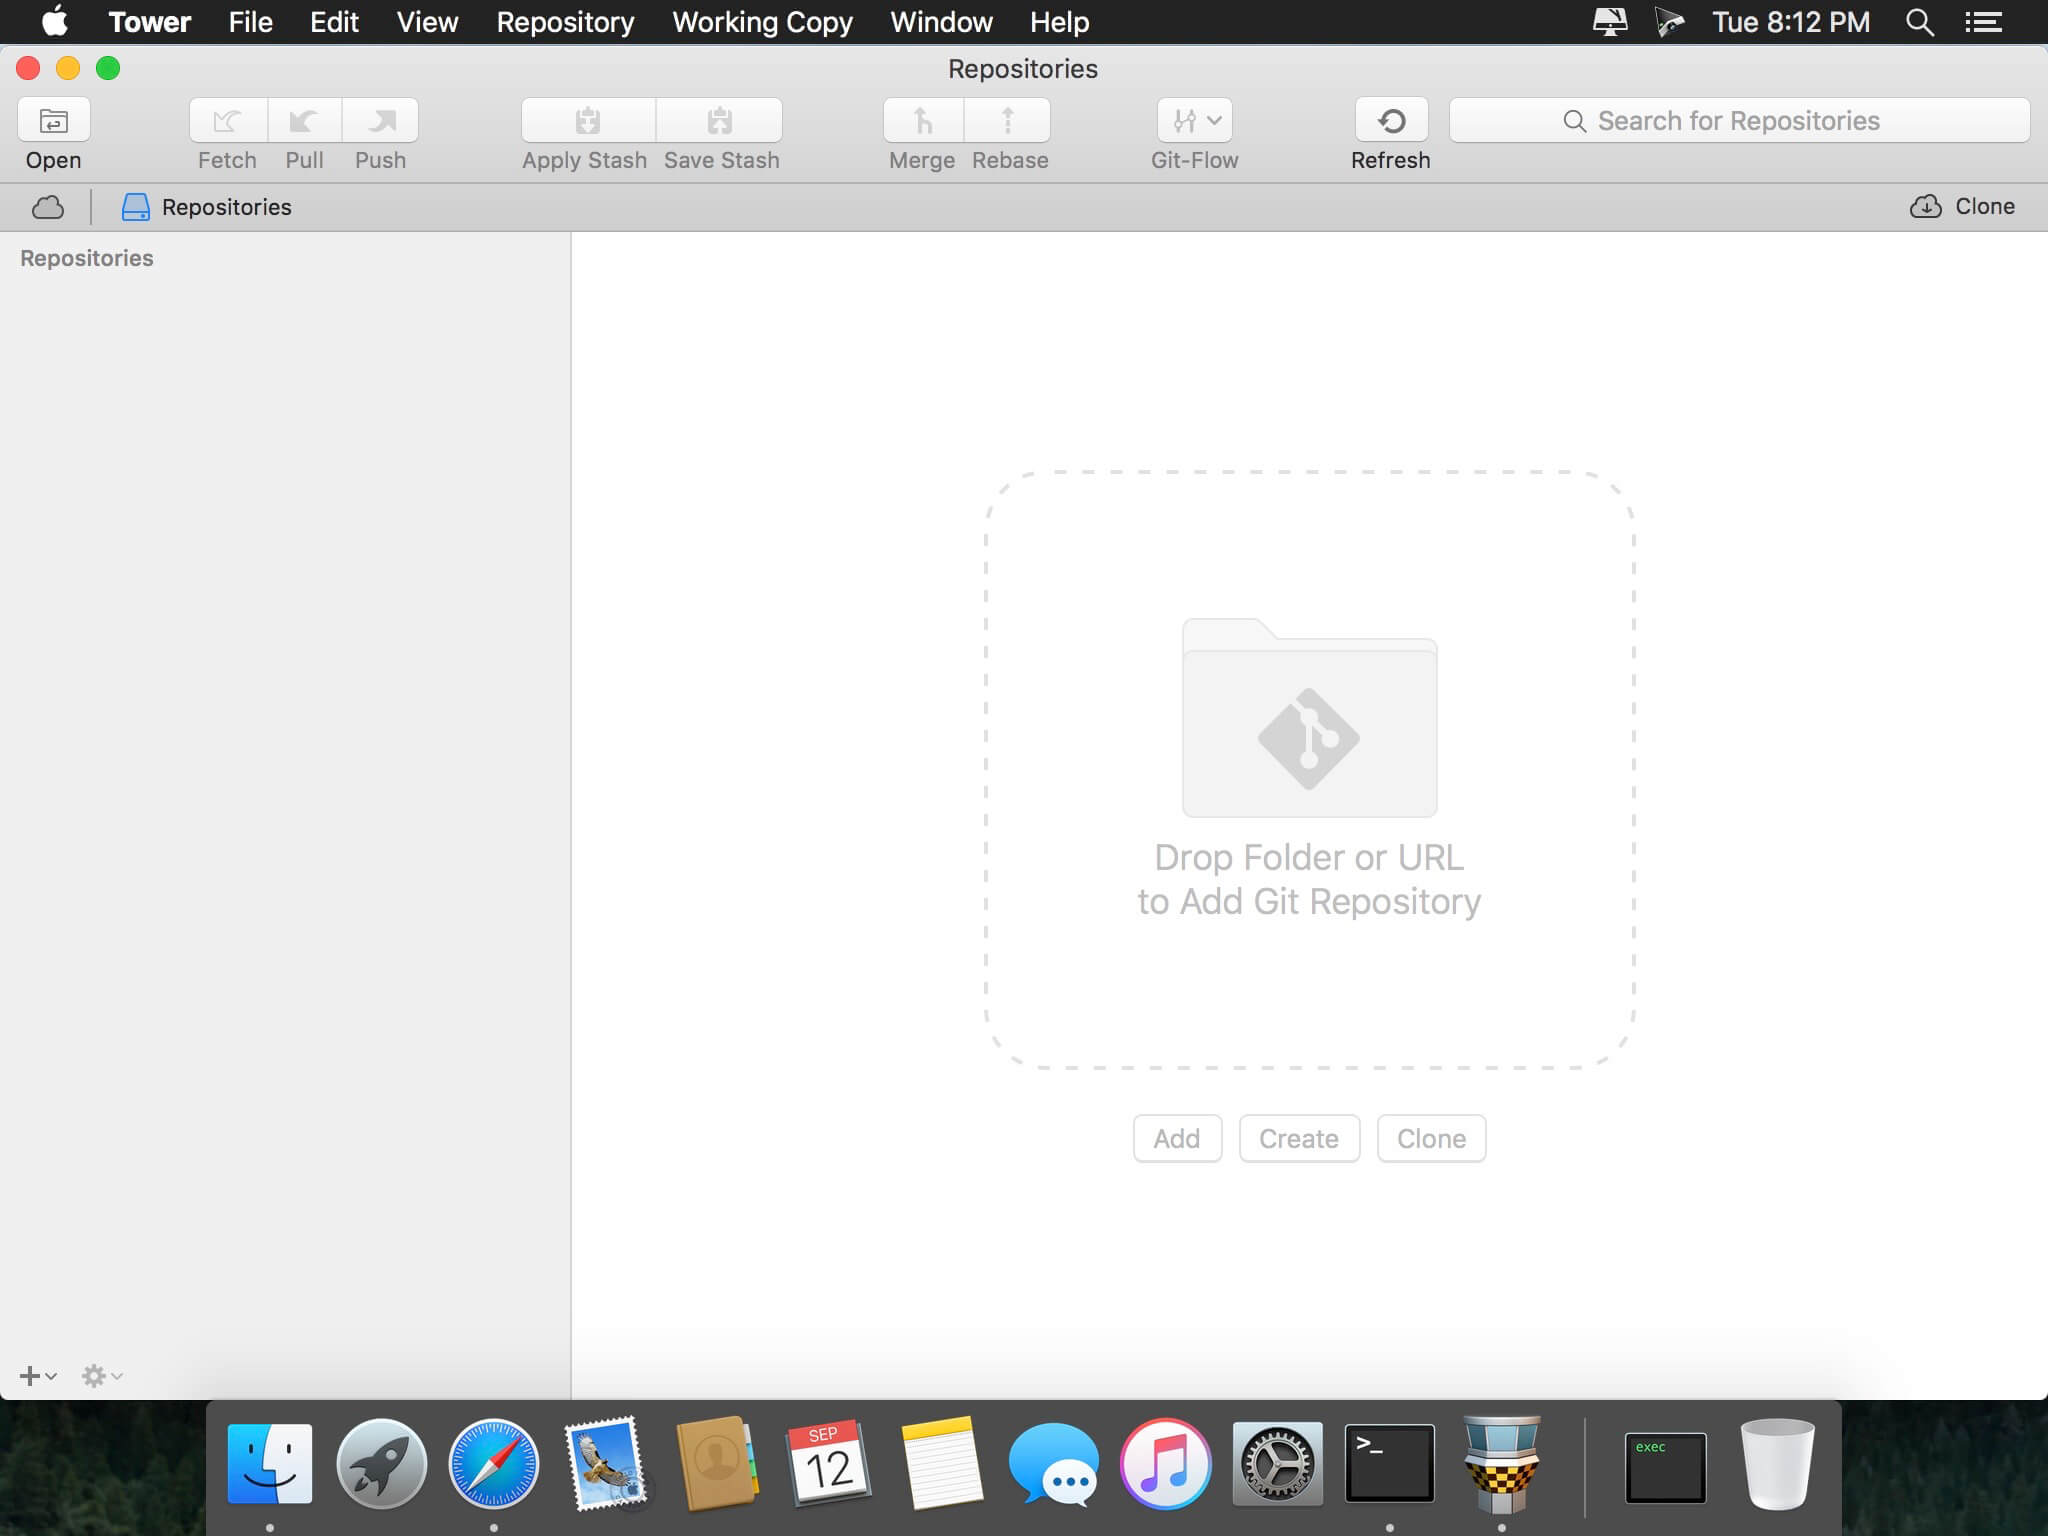Switch to the cloud services view
The height and width of the screenshot is (1536, 2048).
pos(48,207)
